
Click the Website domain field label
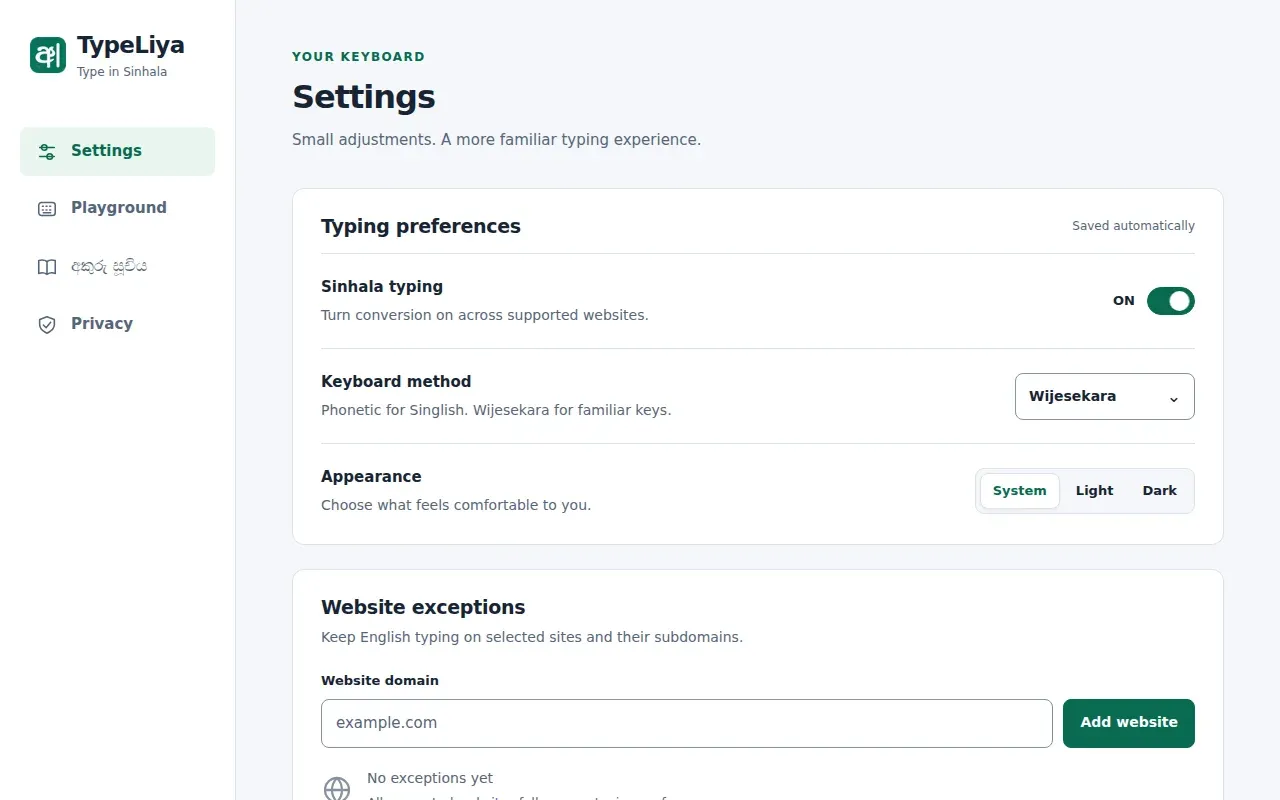click(x=380, y=681)
